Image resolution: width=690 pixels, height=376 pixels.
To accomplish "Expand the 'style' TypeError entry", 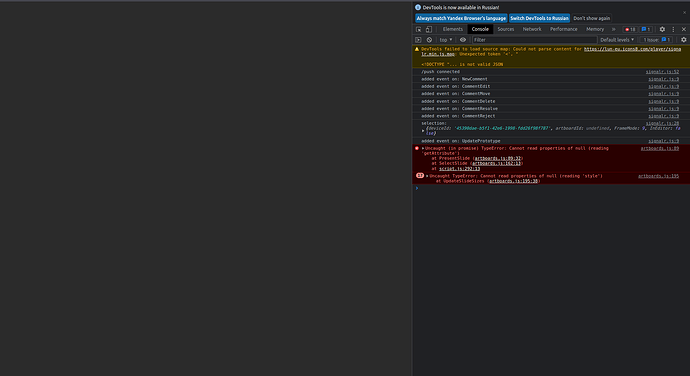I will click(427, 176).
